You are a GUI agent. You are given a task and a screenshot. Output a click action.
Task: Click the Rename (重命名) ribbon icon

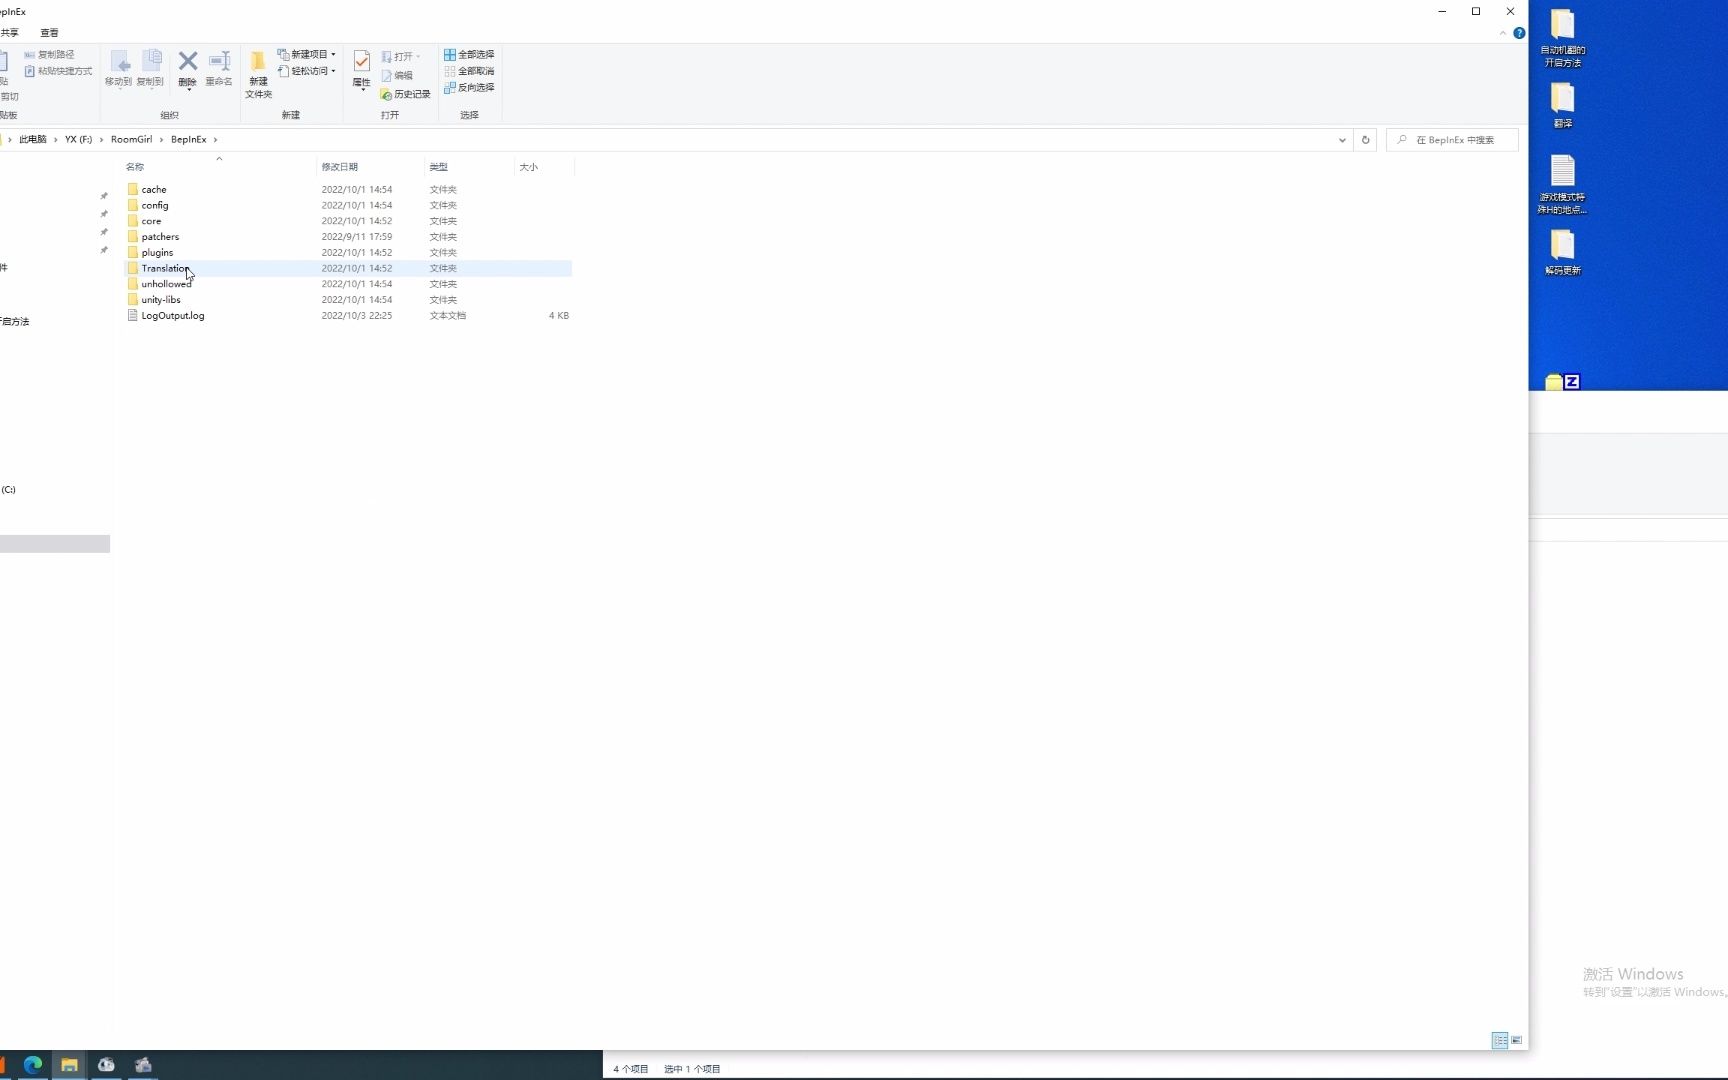point(219,69)
